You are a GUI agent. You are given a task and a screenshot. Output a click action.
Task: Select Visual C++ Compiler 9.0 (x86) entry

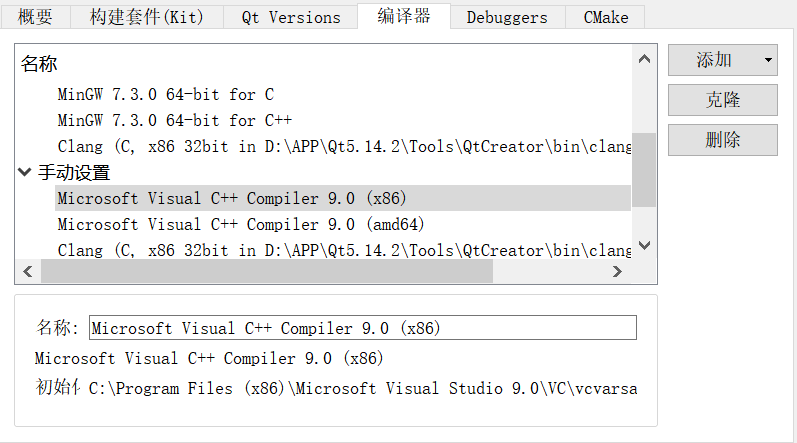(x=232, y=198)
